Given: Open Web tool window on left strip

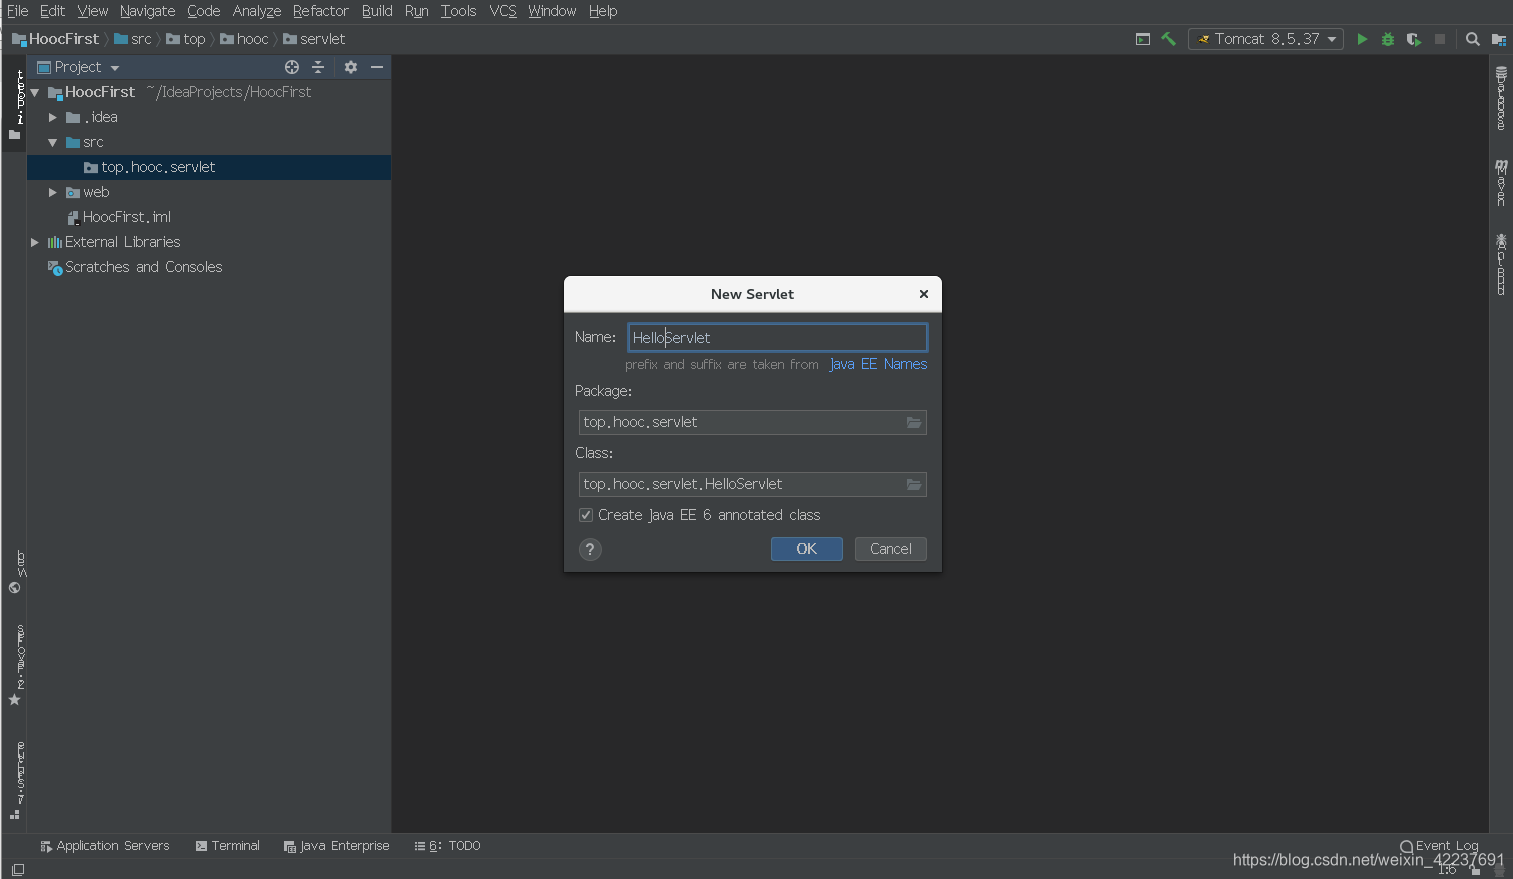Looking at the screenshot, I should click(16, 572).
